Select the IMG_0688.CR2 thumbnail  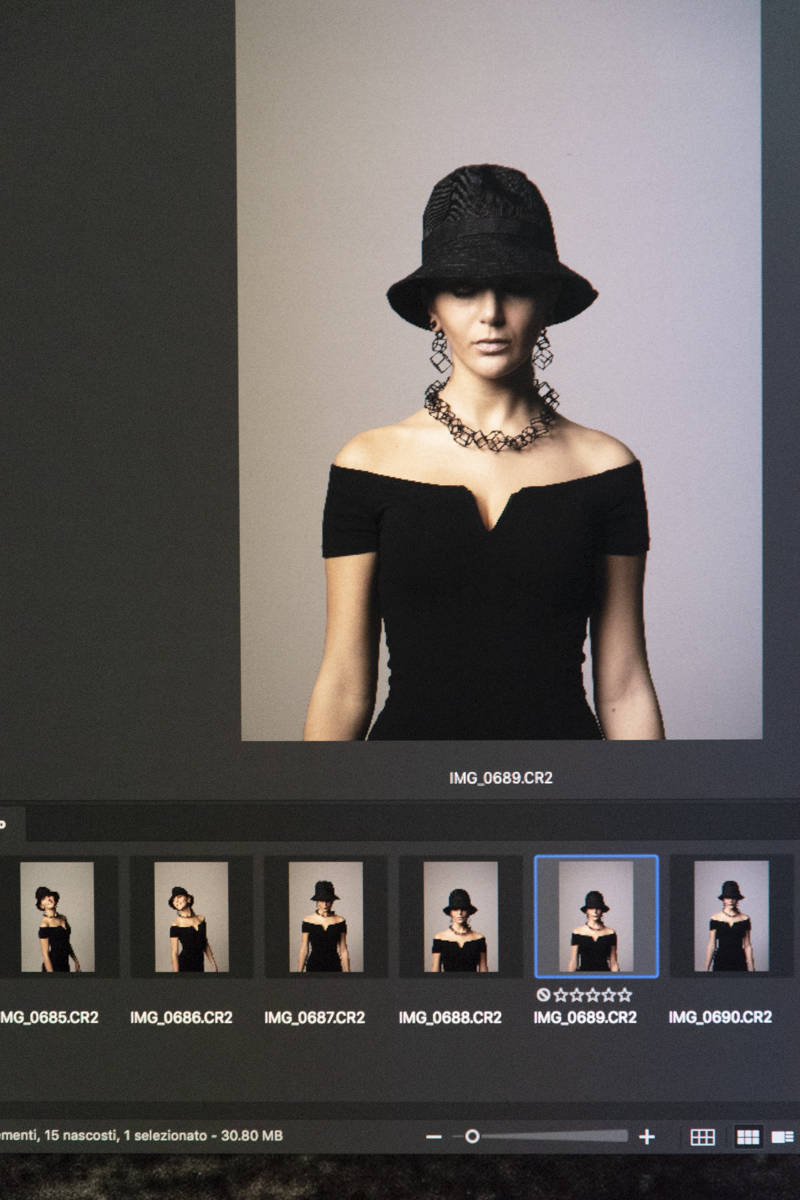460,916
